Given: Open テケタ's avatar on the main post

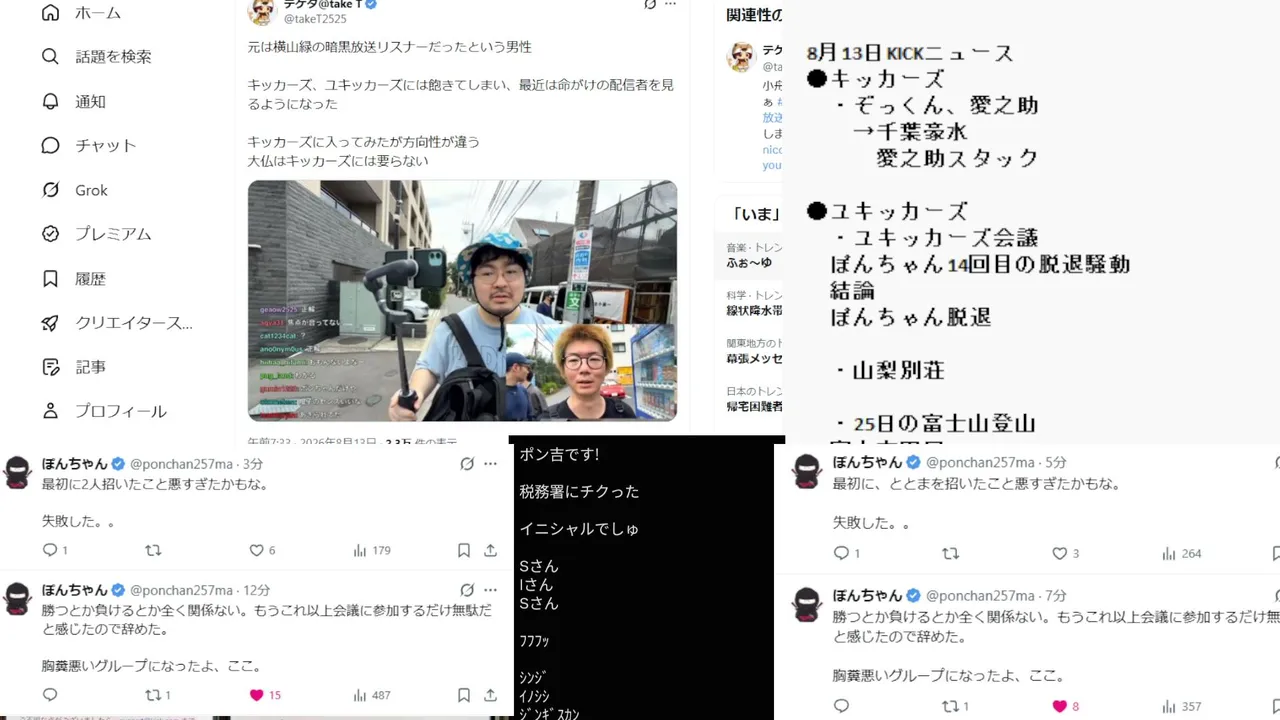Looking at the screenshot, I should tap(262, 11).
